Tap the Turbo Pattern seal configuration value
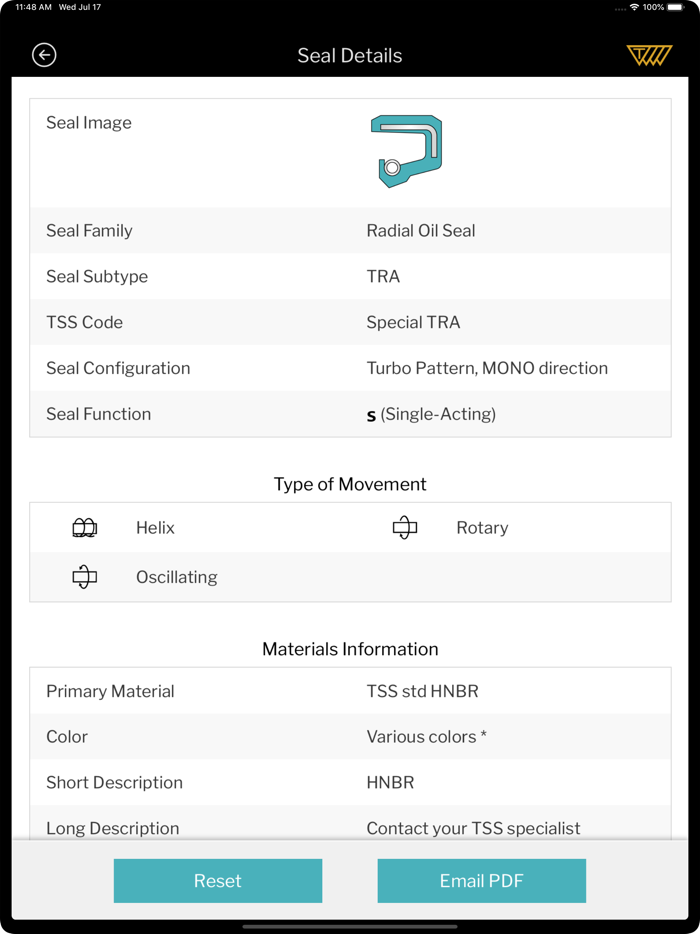Viewport: 700px width, 934px height. coord(487,369)
